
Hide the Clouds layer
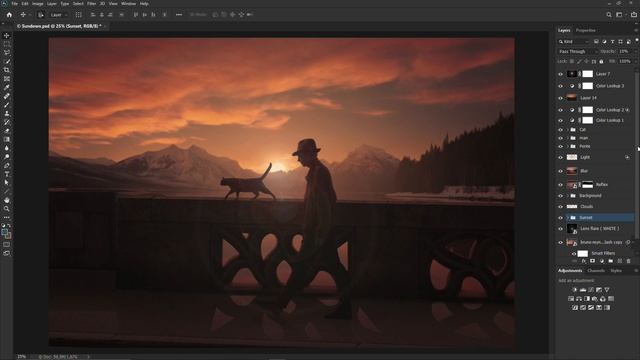pyautogui.click(x=560, y=207)
